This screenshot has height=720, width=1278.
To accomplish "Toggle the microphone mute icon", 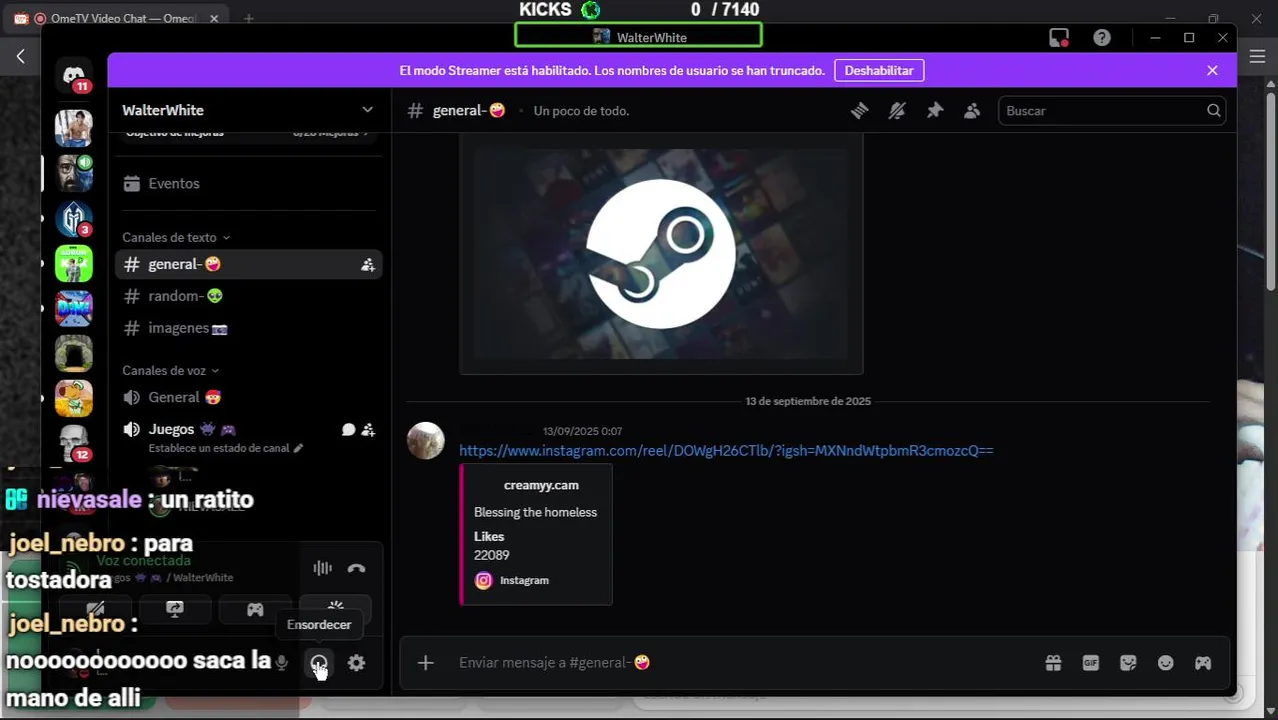I will (282, 663).
